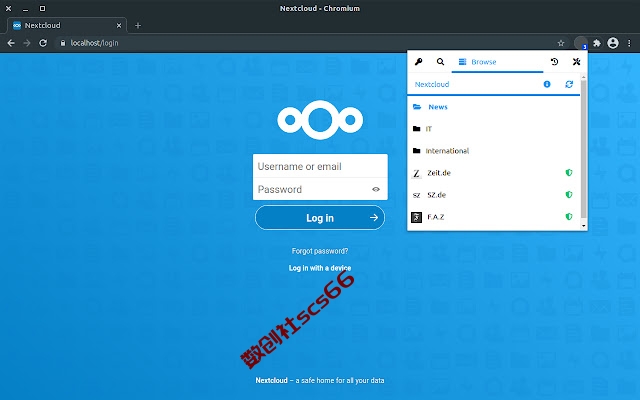Go back in browser history
The width and height of the screenshot is (640, 400).
[11, 43]
